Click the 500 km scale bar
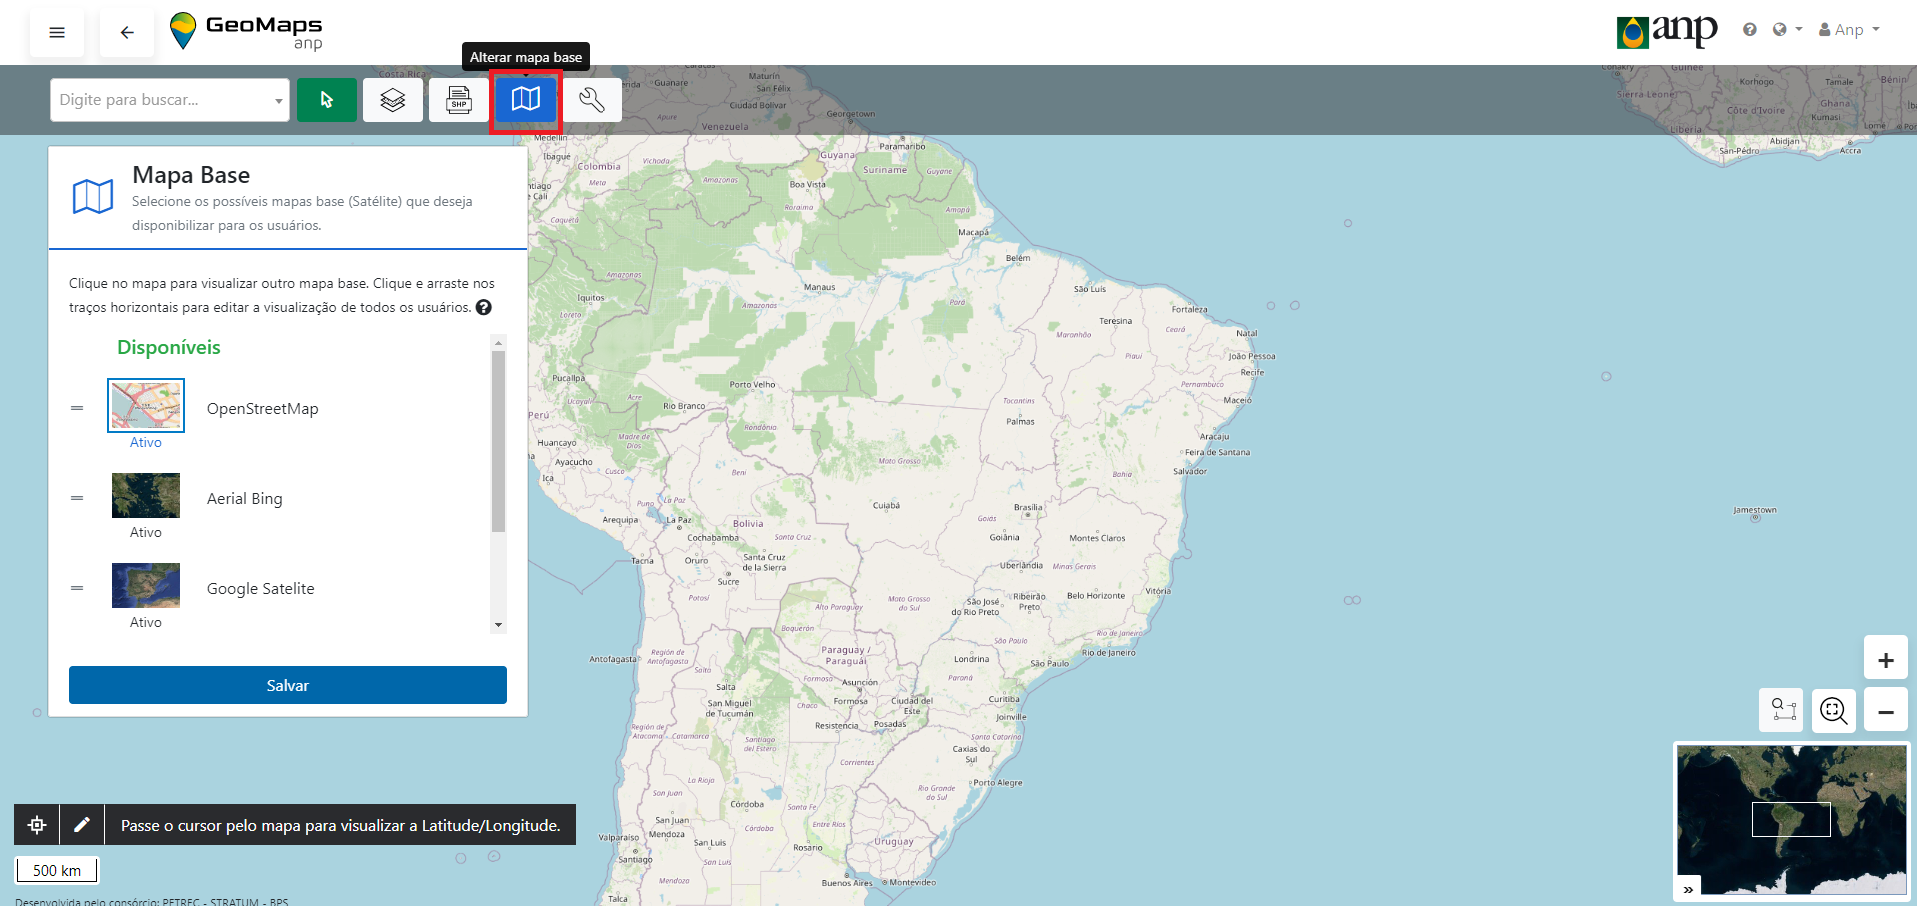The width and height of the screenshot is (1917, 906). click(57, 870)
